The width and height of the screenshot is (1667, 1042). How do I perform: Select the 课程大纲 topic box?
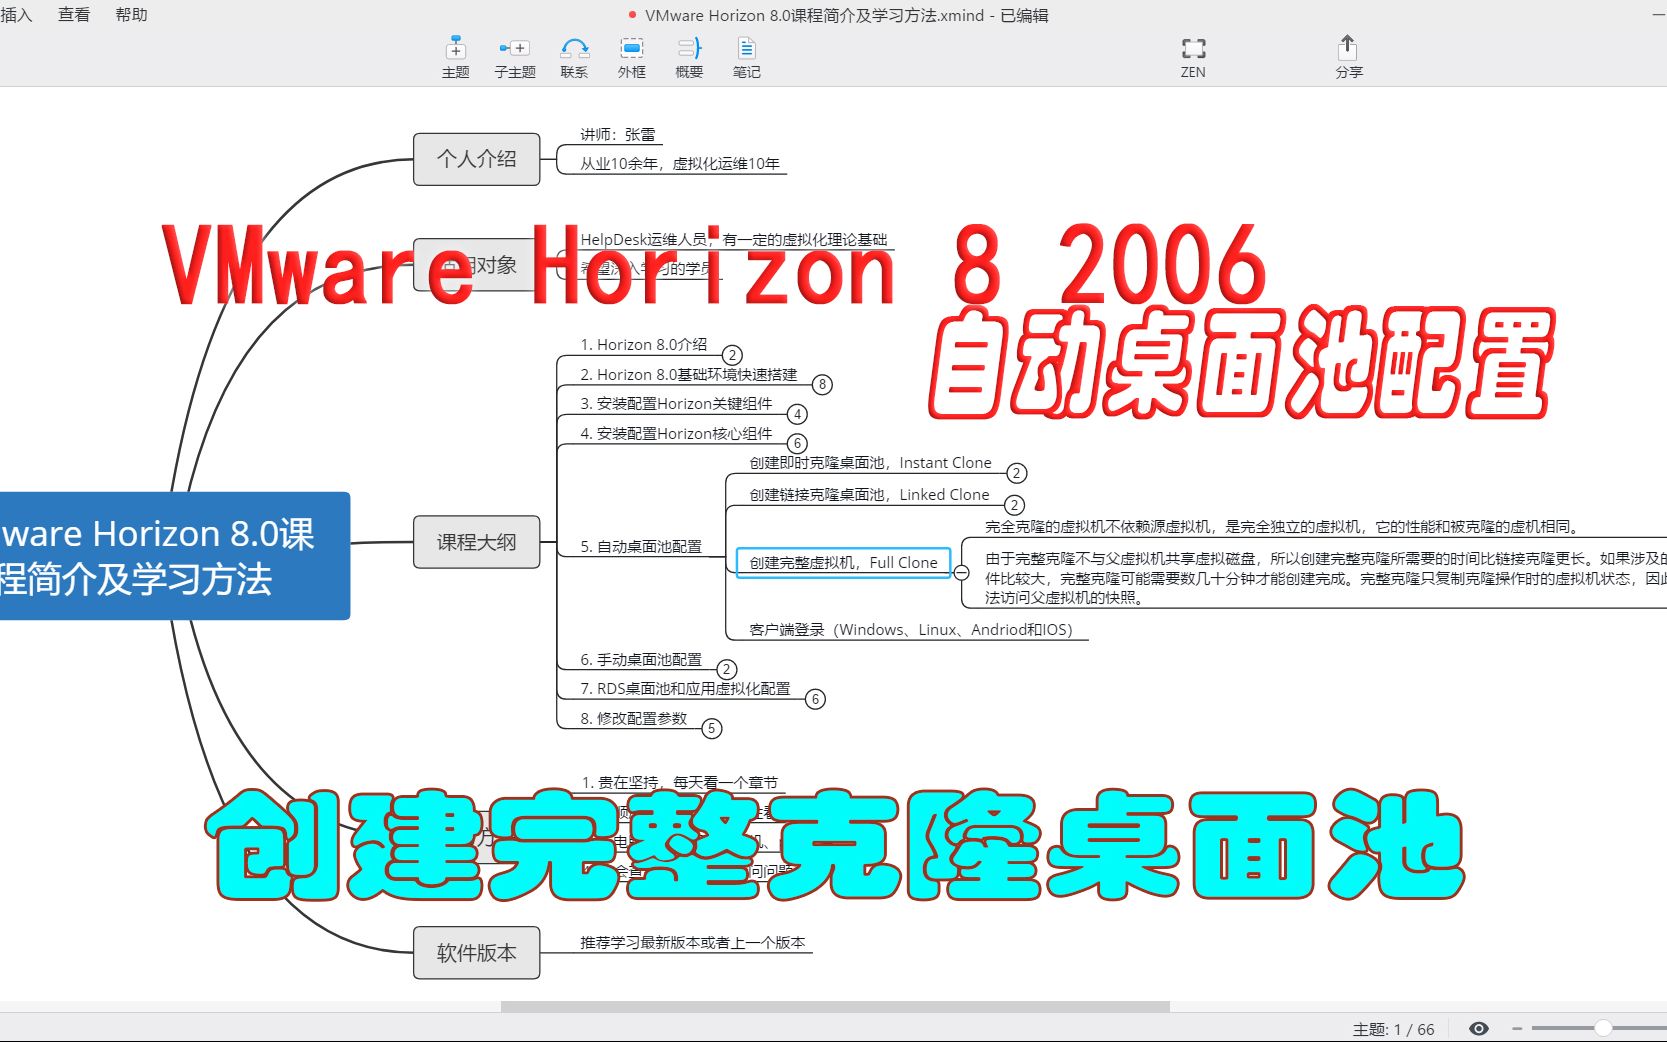coord(477,542)
